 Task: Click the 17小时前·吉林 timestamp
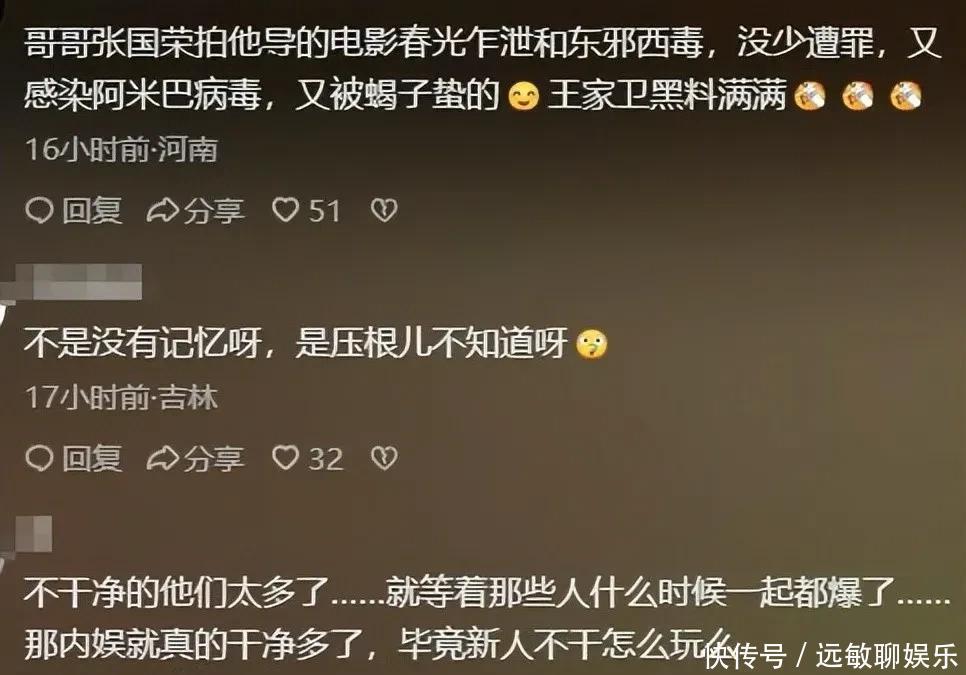tap(121, 397)
